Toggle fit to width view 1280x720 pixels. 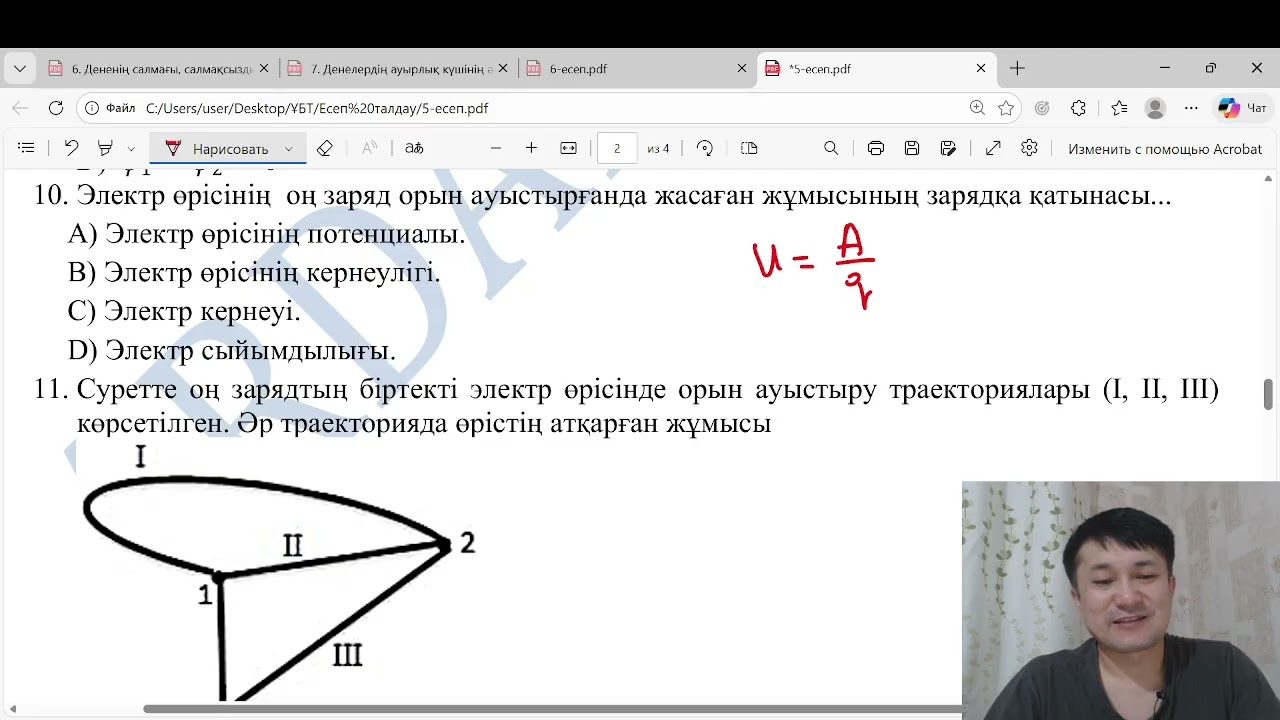click(x=569, y=148)
